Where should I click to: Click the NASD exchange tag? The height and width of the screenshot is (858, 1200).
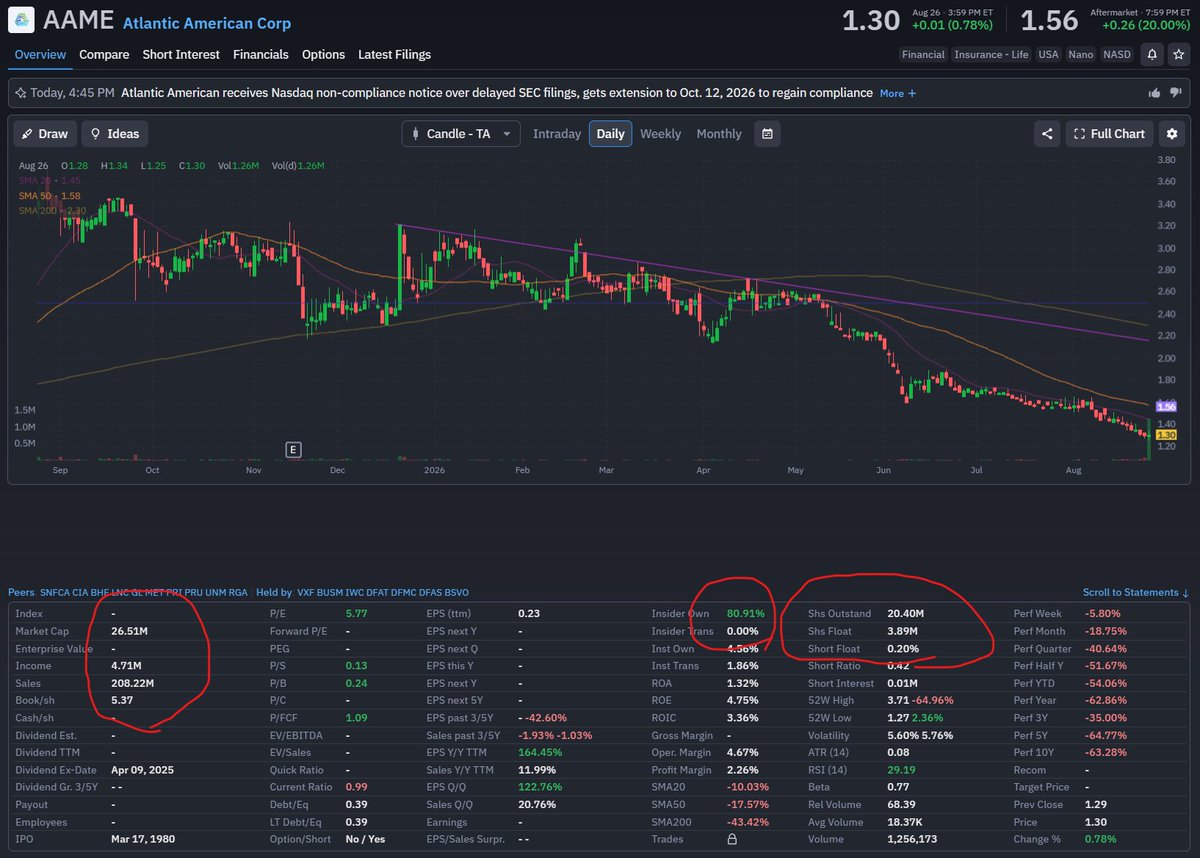coord(1116,55)
